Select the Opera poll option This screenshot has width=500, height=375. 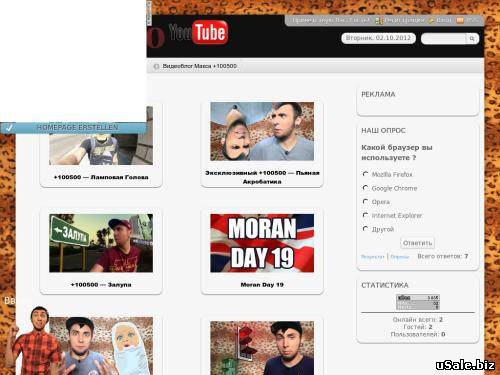[x=365, y=202]
